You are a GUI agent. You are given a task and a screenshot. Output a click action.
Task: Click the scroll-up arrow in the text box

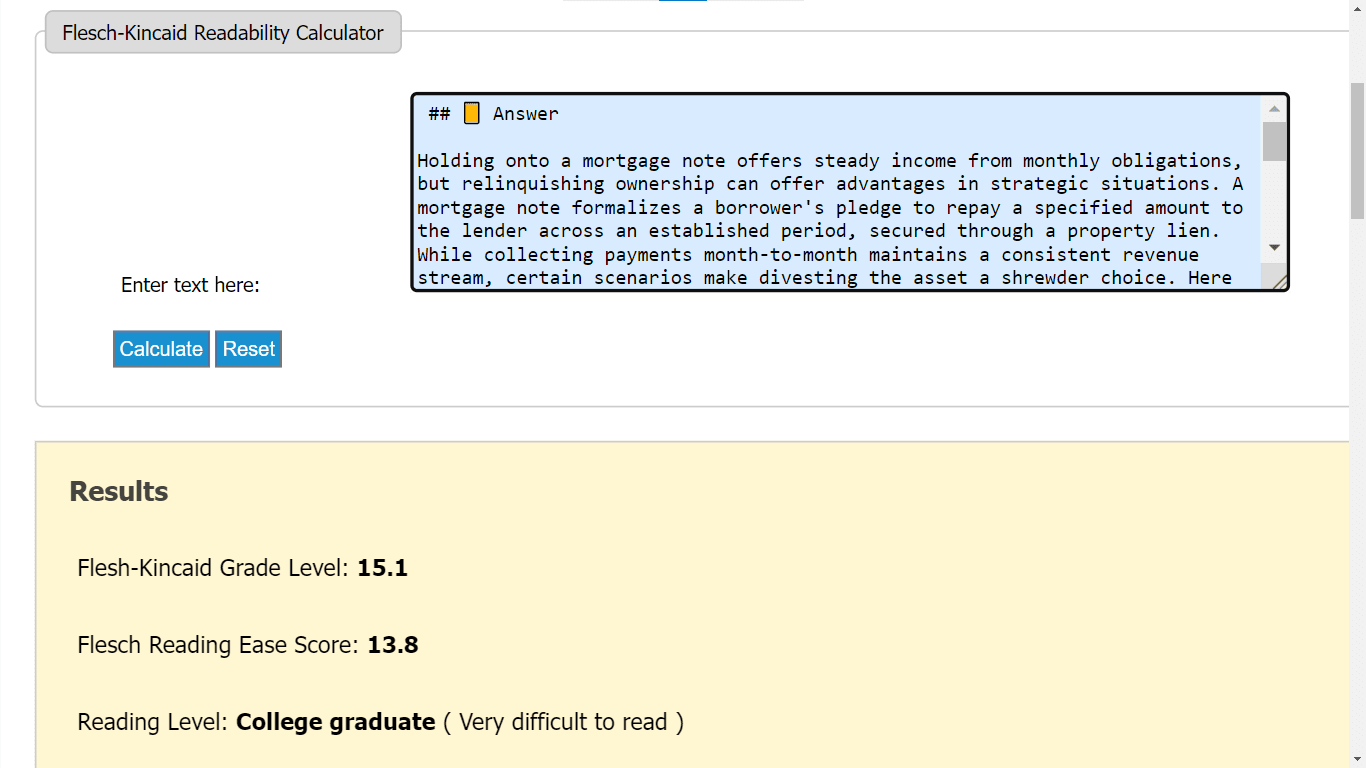(x=1274, y=109)
